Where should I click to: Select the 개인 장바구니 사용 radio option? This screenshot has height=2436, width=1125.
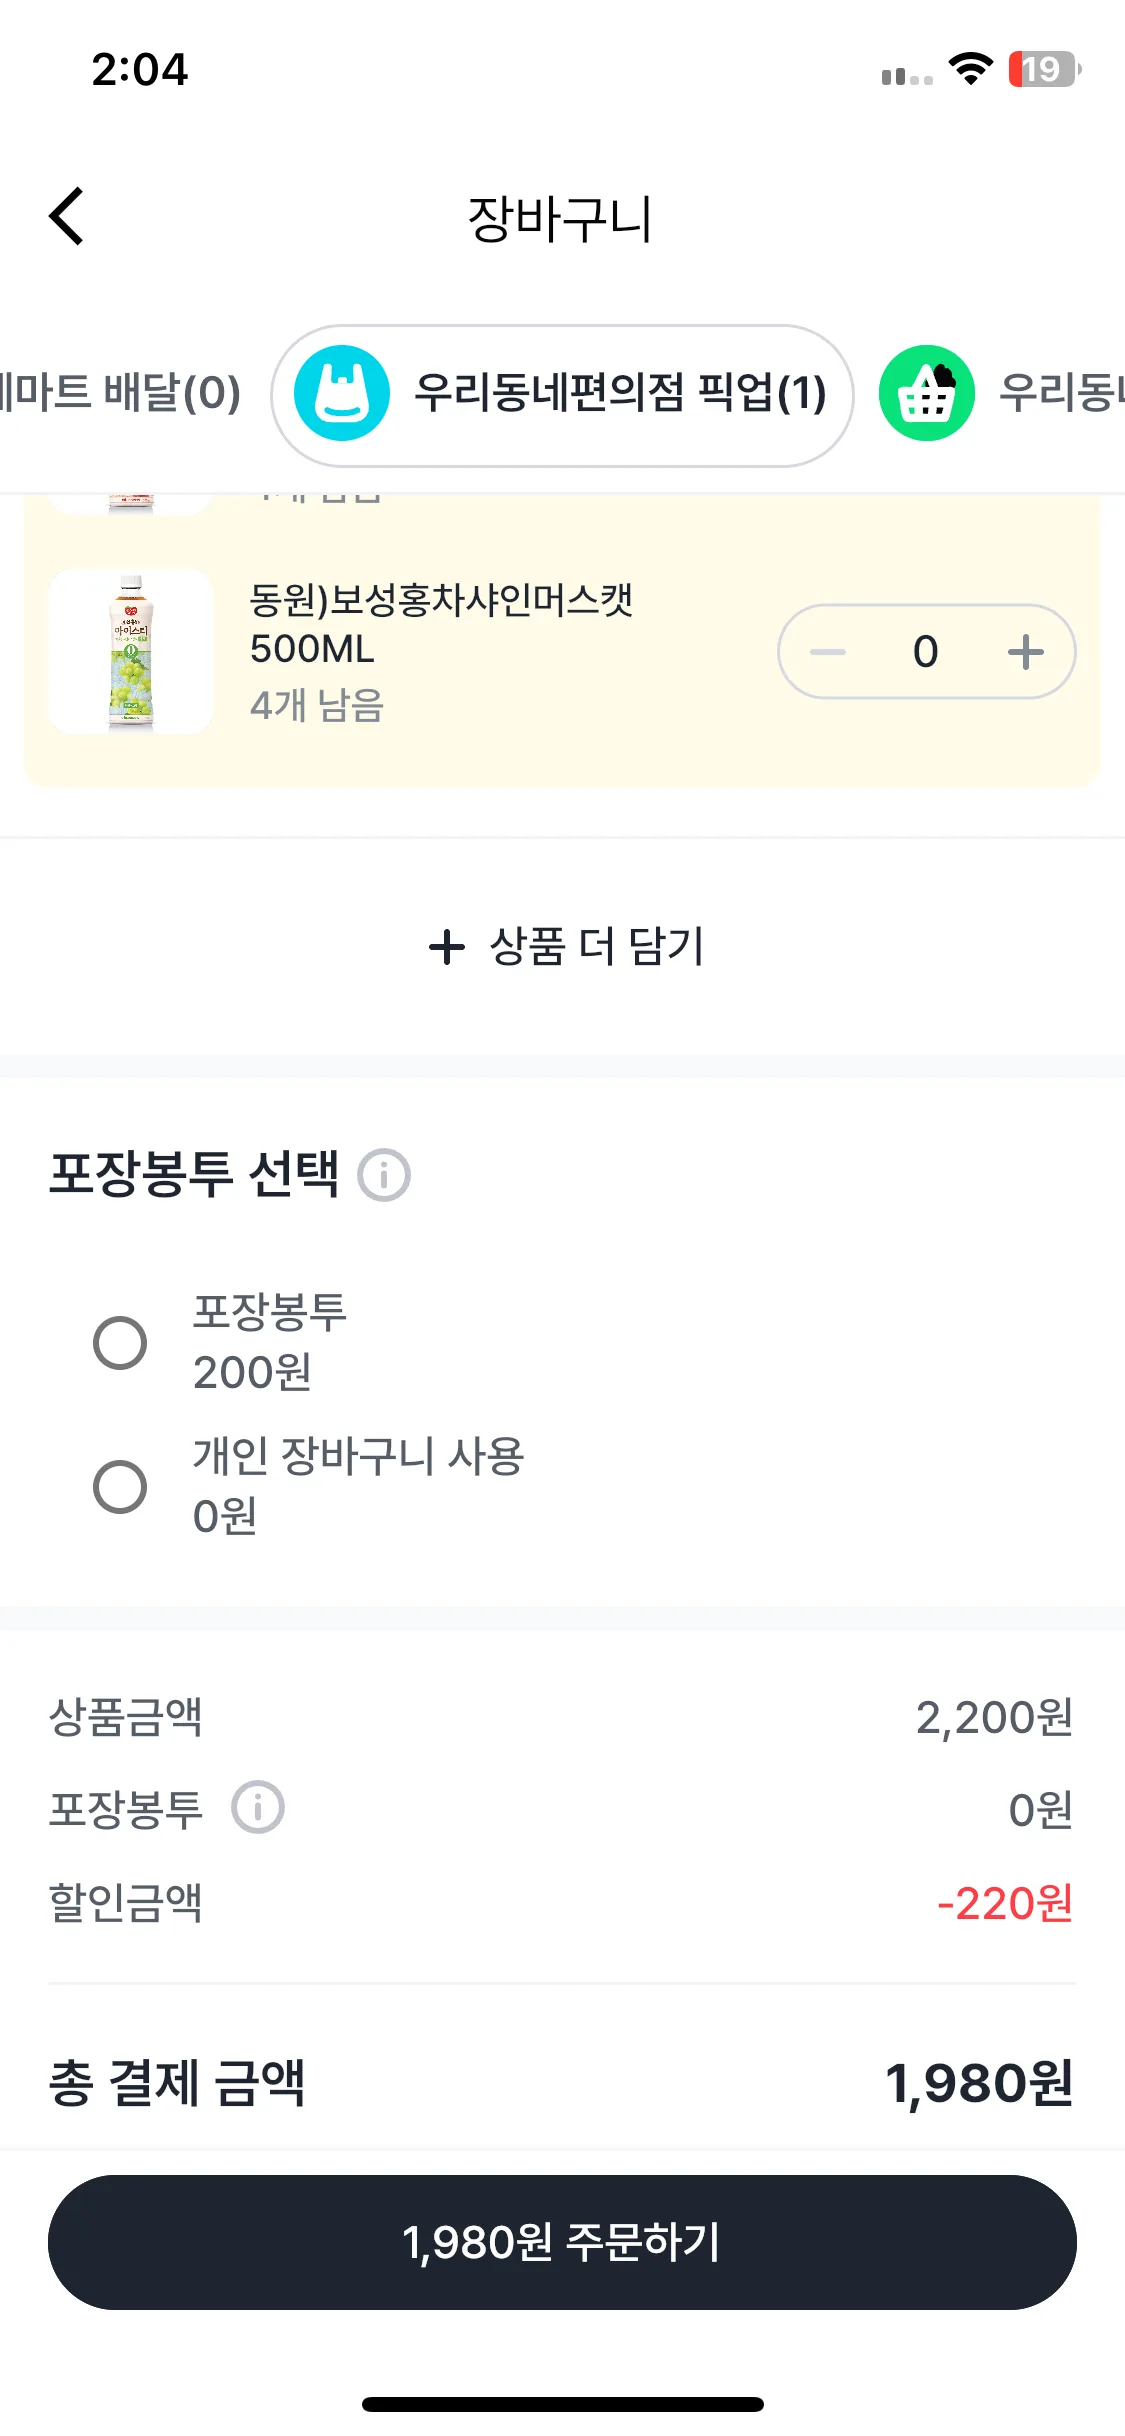point(120,1486)
